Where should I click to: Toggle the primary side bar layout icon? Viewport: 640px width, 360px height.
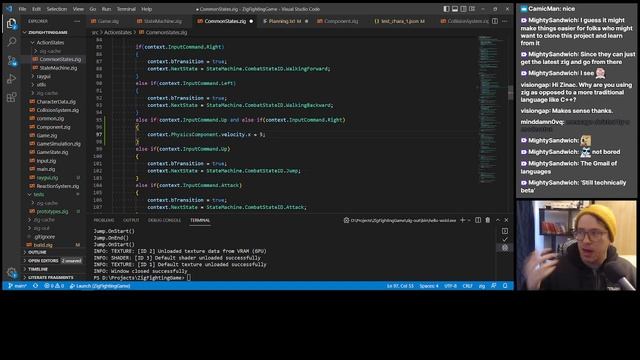coord(446,9)
